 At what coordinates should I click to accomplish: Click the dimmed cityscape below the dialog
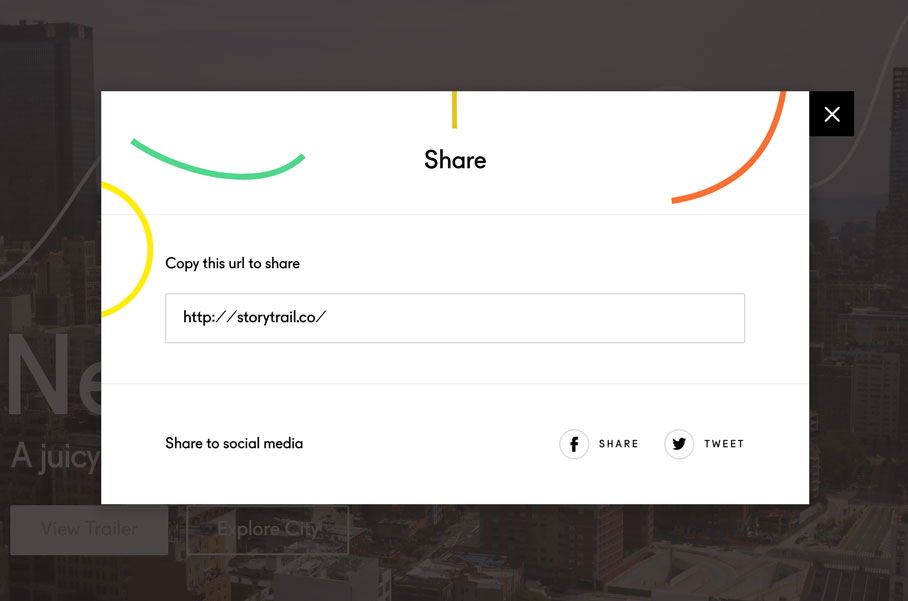(600, 555)
